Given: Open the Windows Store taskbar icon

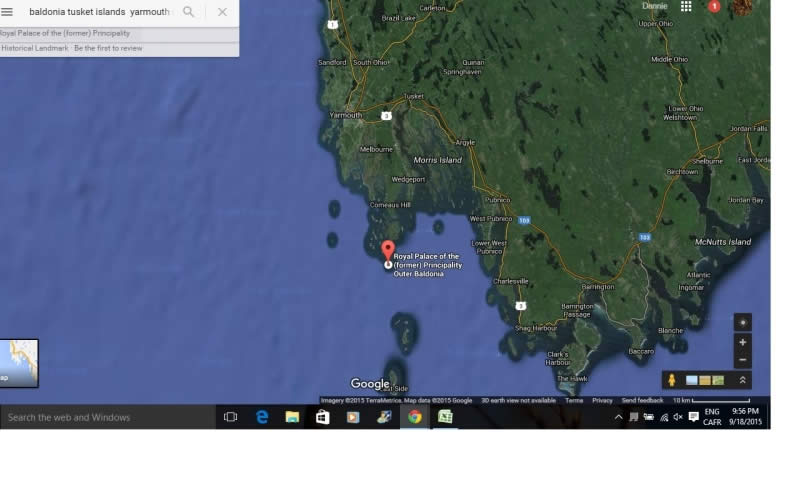Looking at the screenshot, I should click(322, 417).
